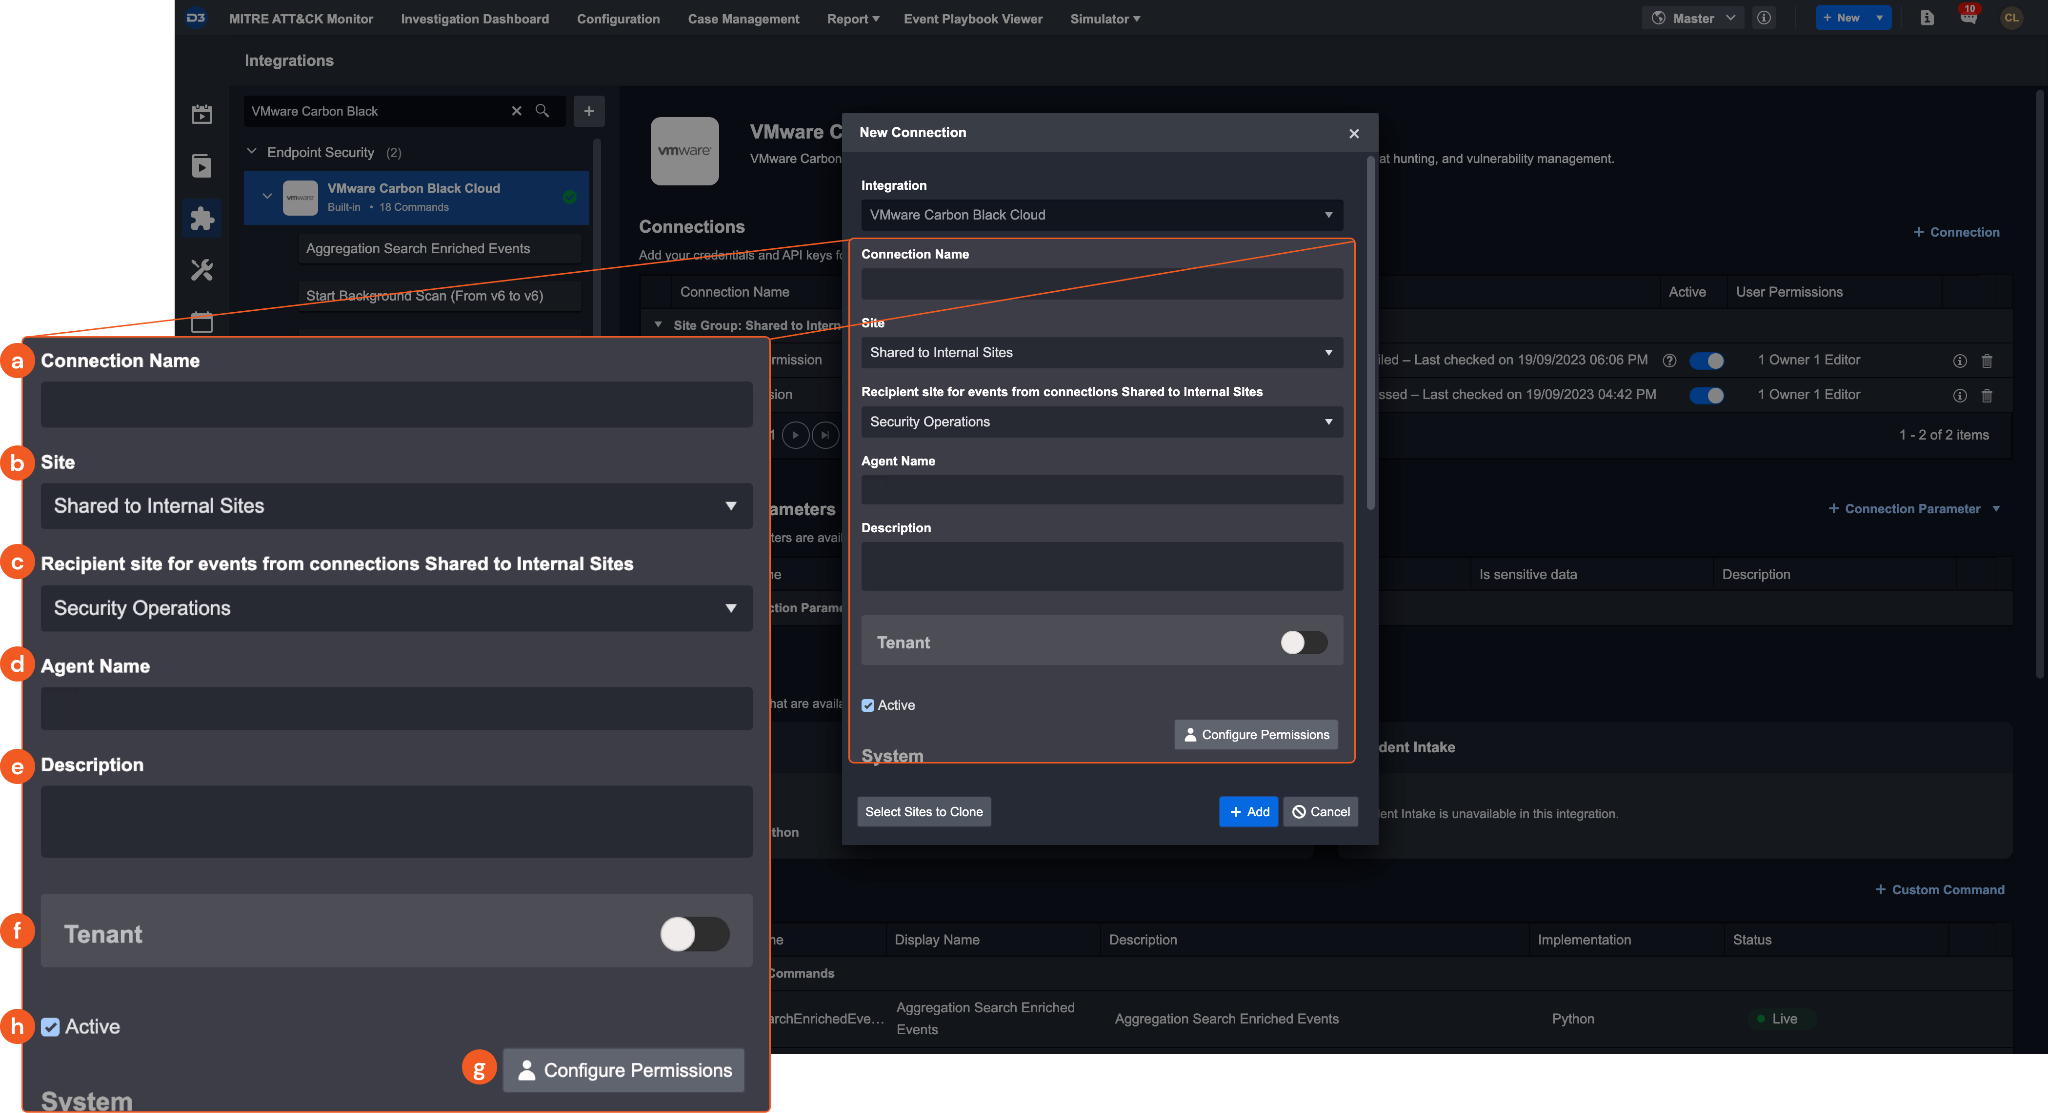Screen dimensions: 2048x1113
Task: Click help icon beside 19/09/2023 06:06 PM
Action: [1669, 360]
